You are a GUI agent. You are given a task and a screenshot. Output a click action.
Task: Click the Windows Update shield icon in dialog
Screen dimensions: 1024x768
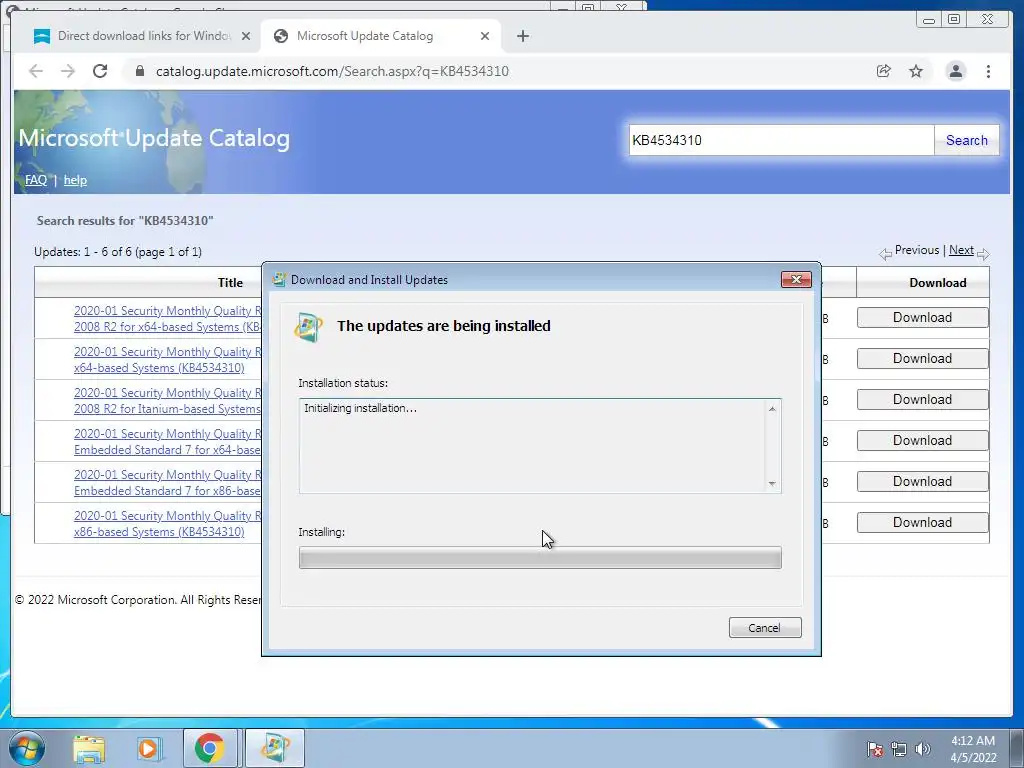pos(308,327)
